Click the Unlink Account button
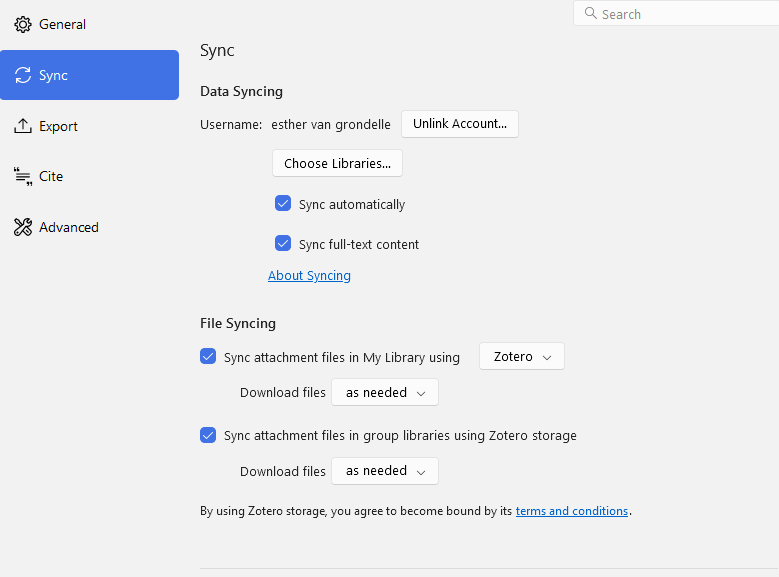Screen dimensions: 779x577 coord(460,124)
